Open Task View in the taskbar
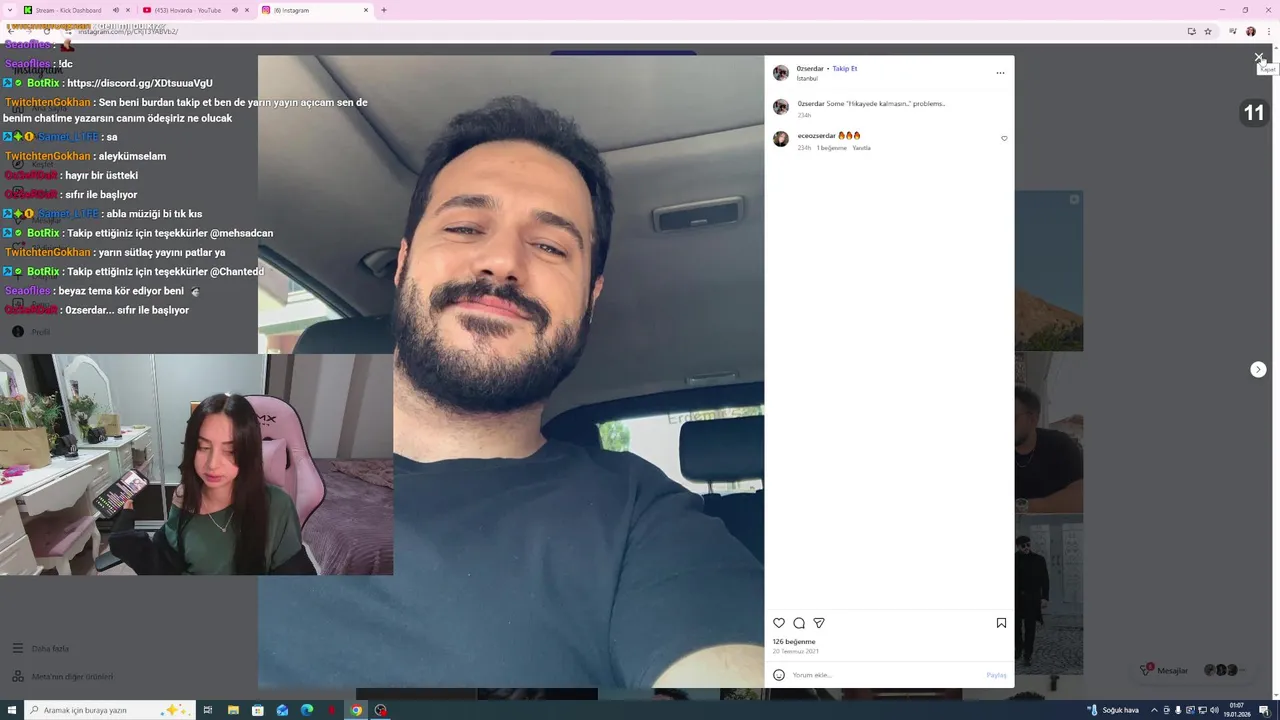The image size is (1280, 720). coord(208,710)
